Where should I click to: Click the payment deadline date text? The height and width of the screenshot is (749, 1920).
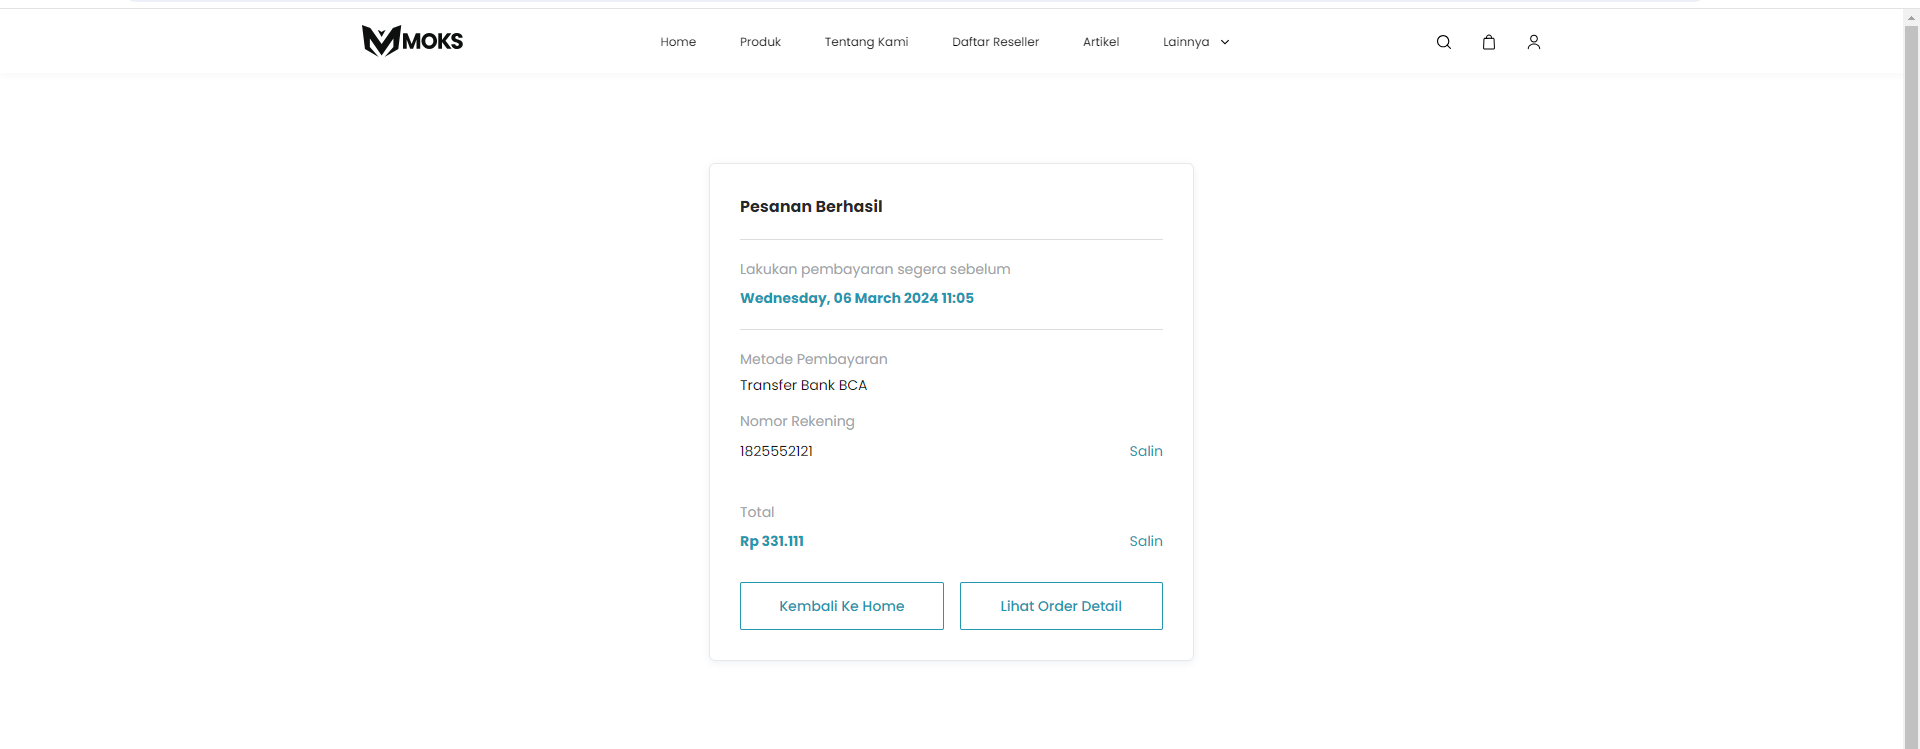[857, 298]
